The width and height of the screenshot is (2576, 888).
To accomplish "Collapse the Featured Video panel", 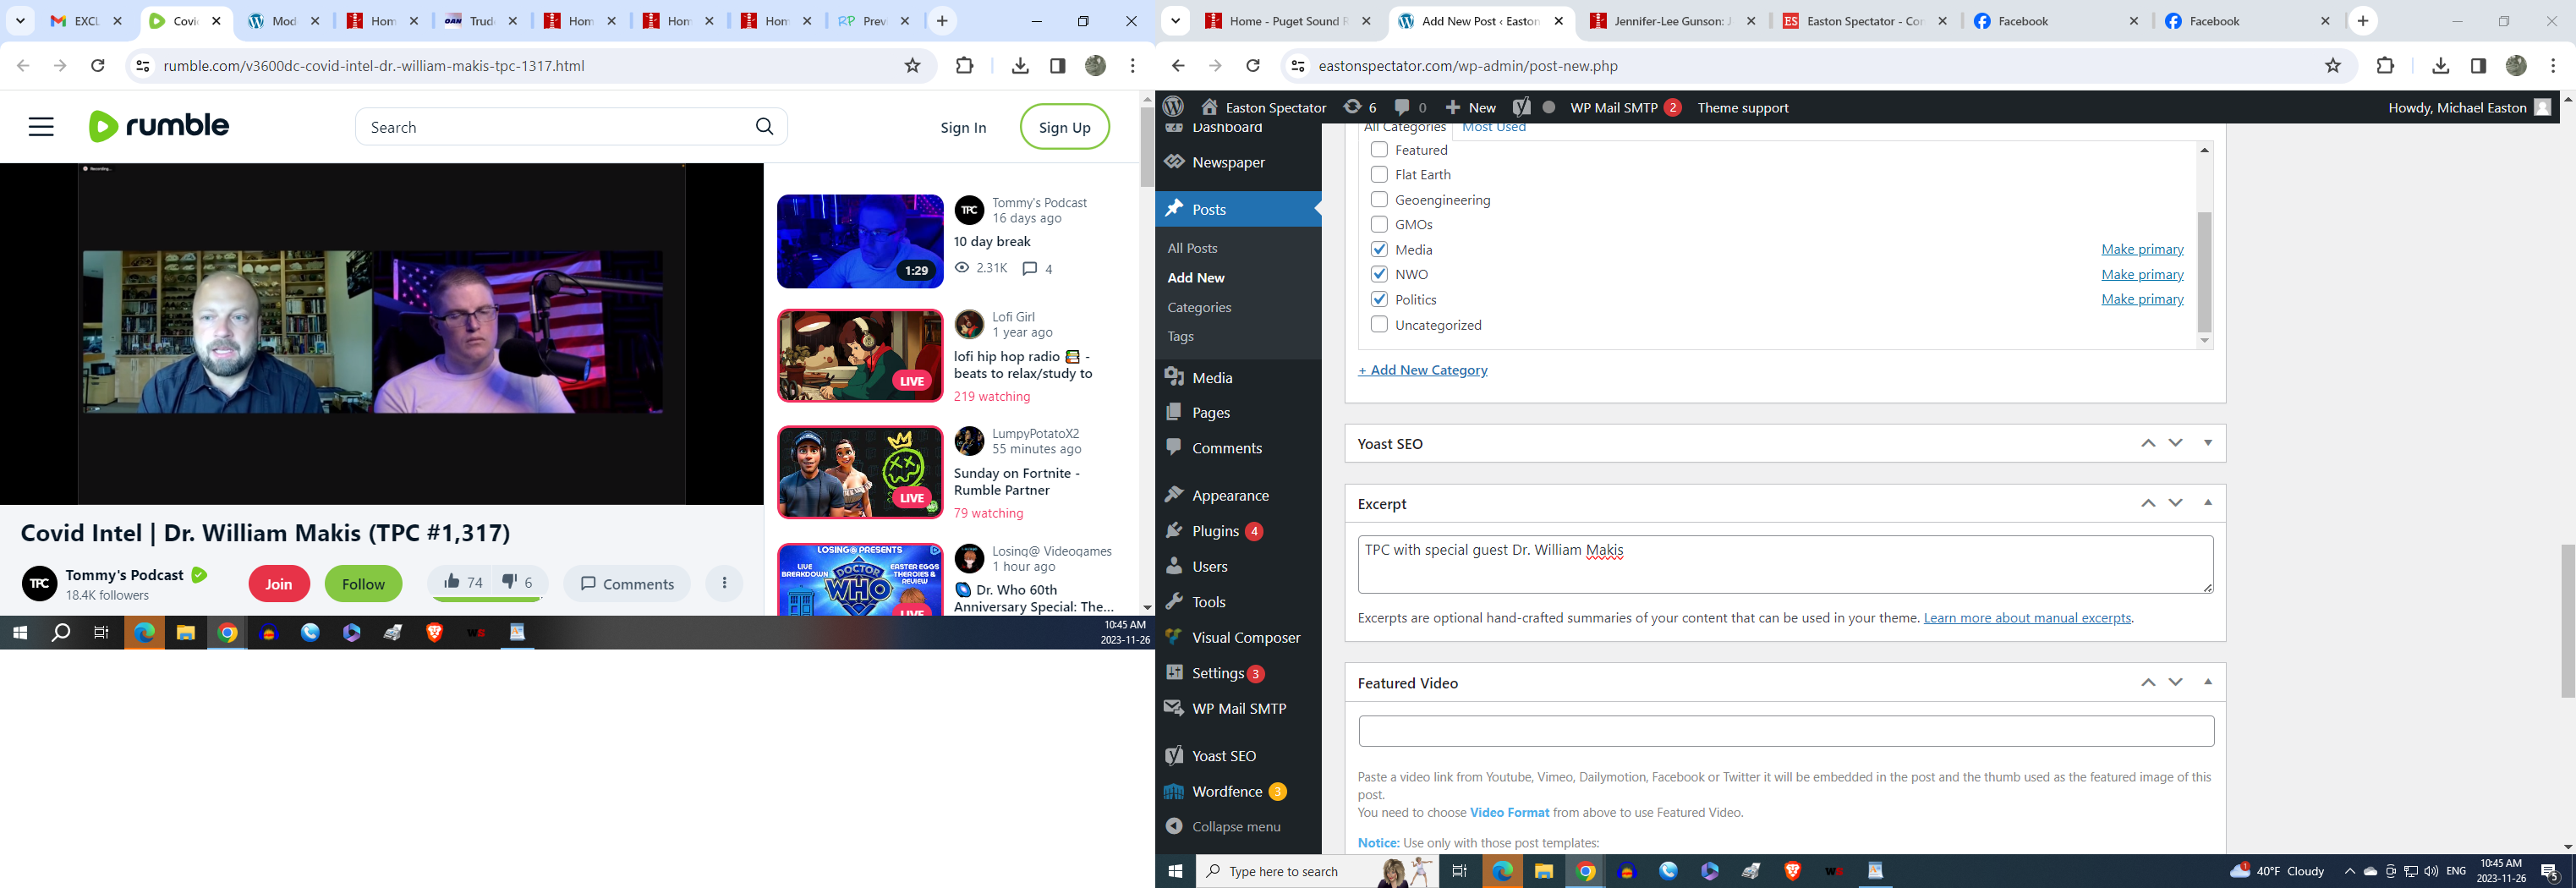I will coord(2207,682).
